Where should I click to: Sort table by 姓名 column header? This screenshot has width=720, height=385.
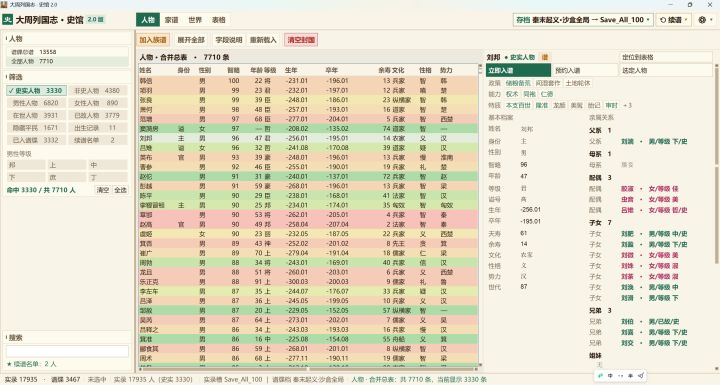(146, 70)
